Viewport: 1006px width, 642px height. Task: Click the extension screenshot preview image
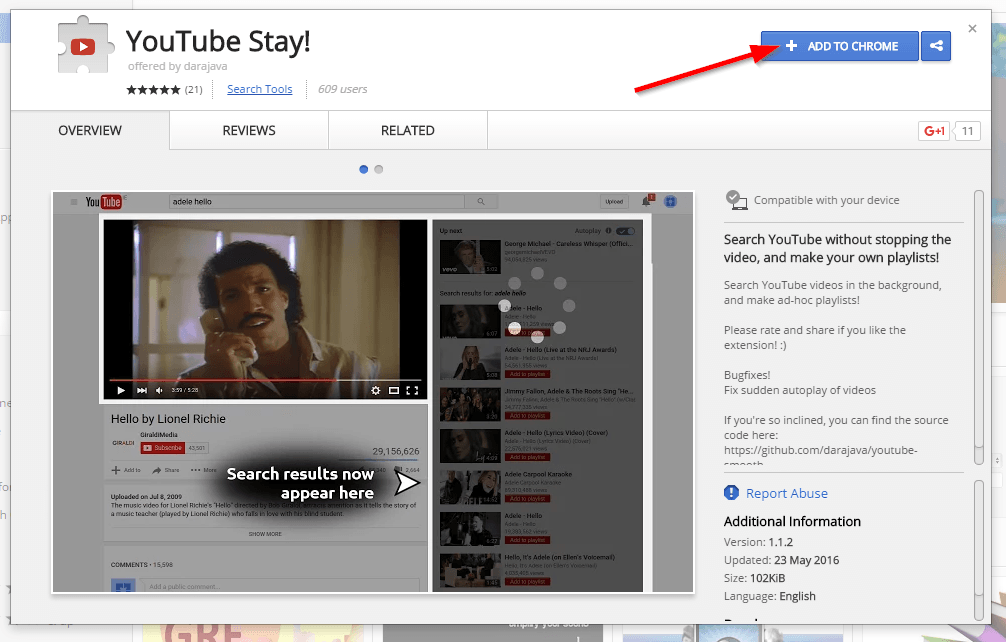373,392
